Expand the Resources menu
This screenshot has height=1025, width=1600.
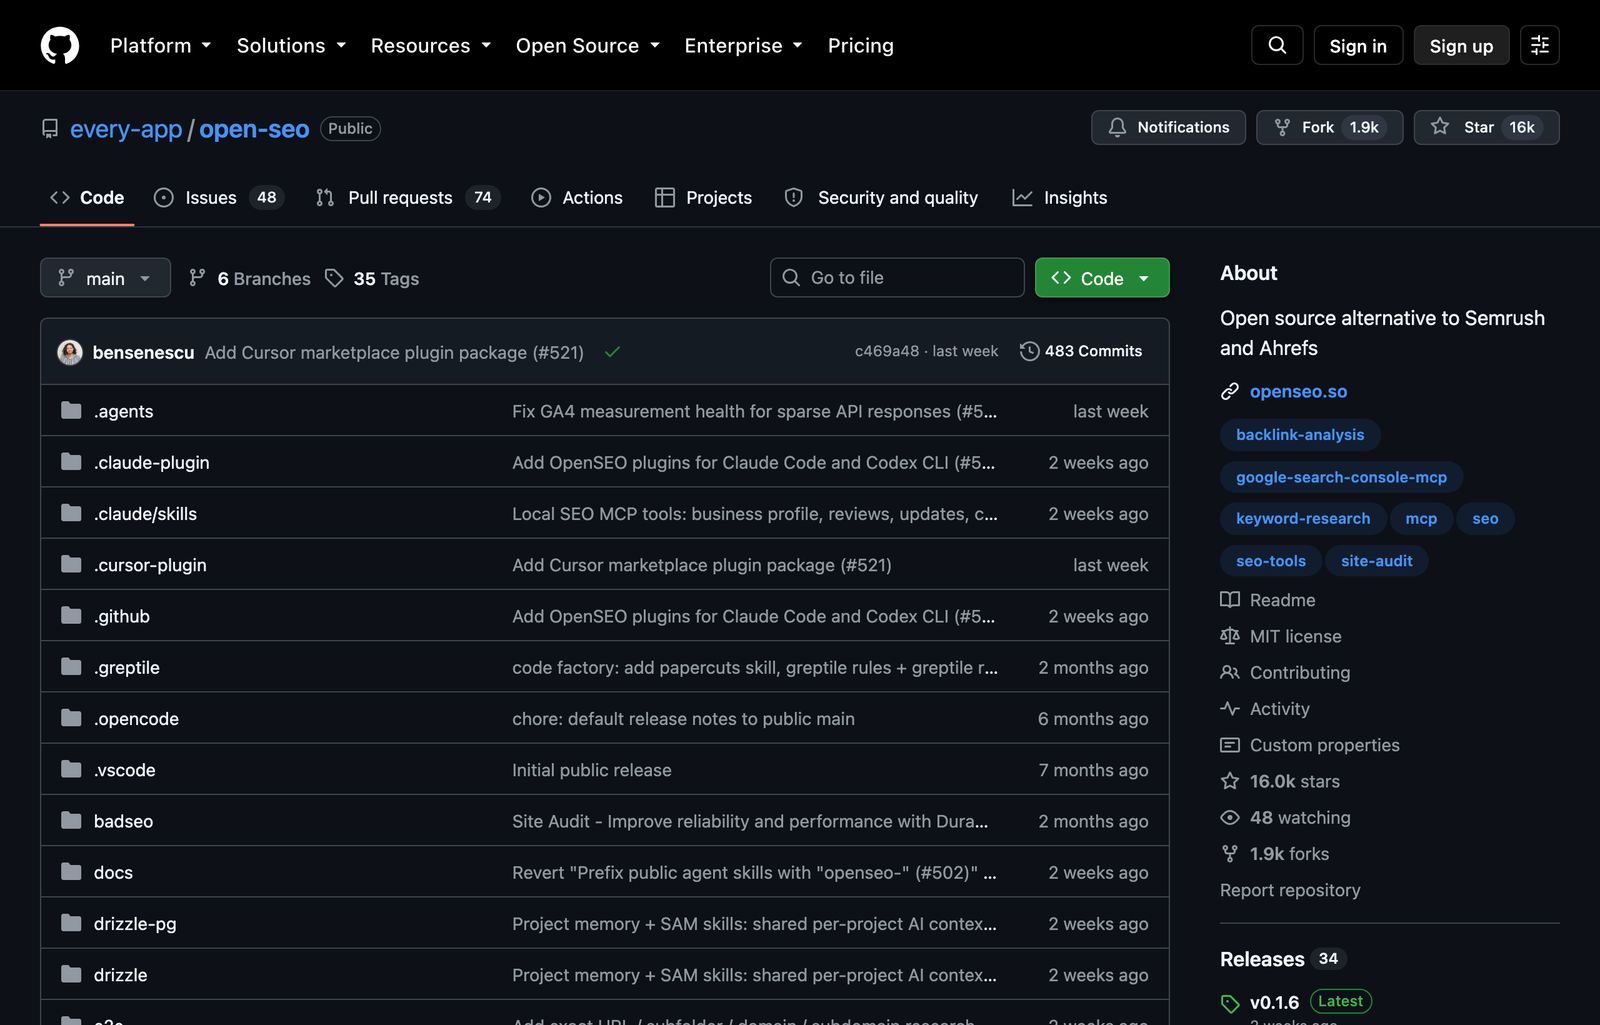[x=431, y=46]
